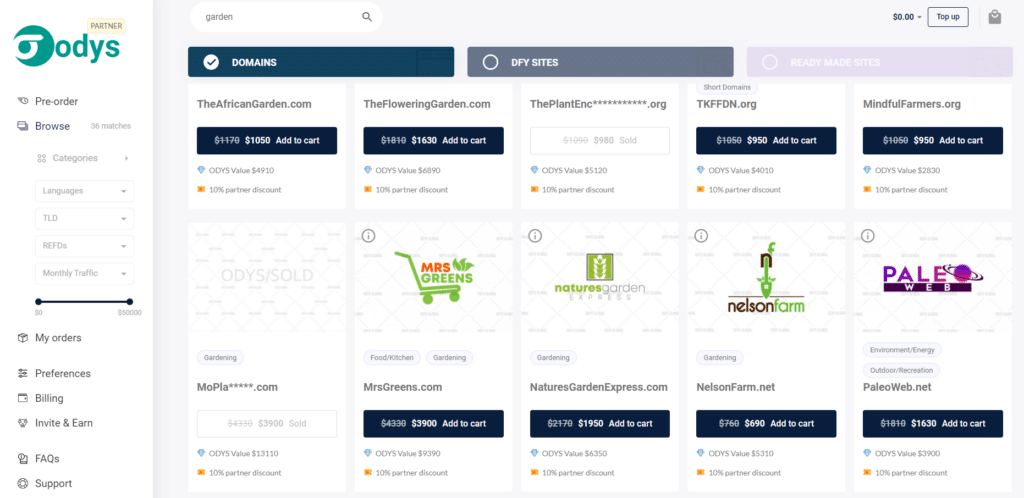Add NelsonFarm.net to cart
This screenshot has width=1024, height=498.
766,424
